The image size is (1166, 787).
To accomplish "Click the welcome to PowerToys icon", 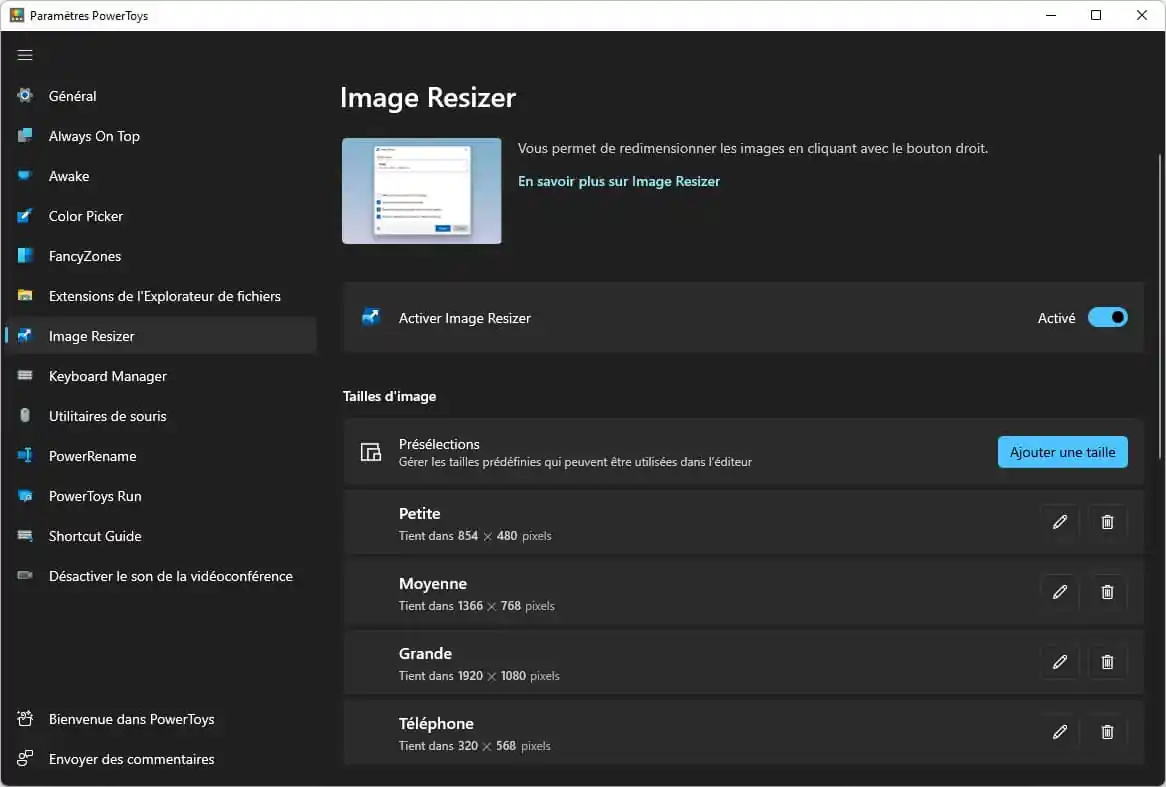I will 25,719.
